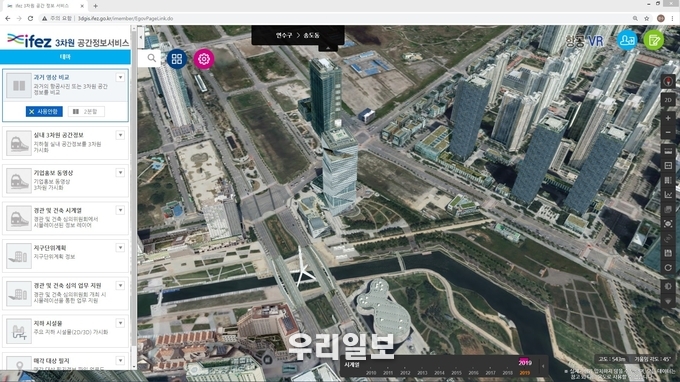Image resolution: width=680 pixels, height=382 pixels.
Task: Click the 사용안함 button
Action: 44,111
